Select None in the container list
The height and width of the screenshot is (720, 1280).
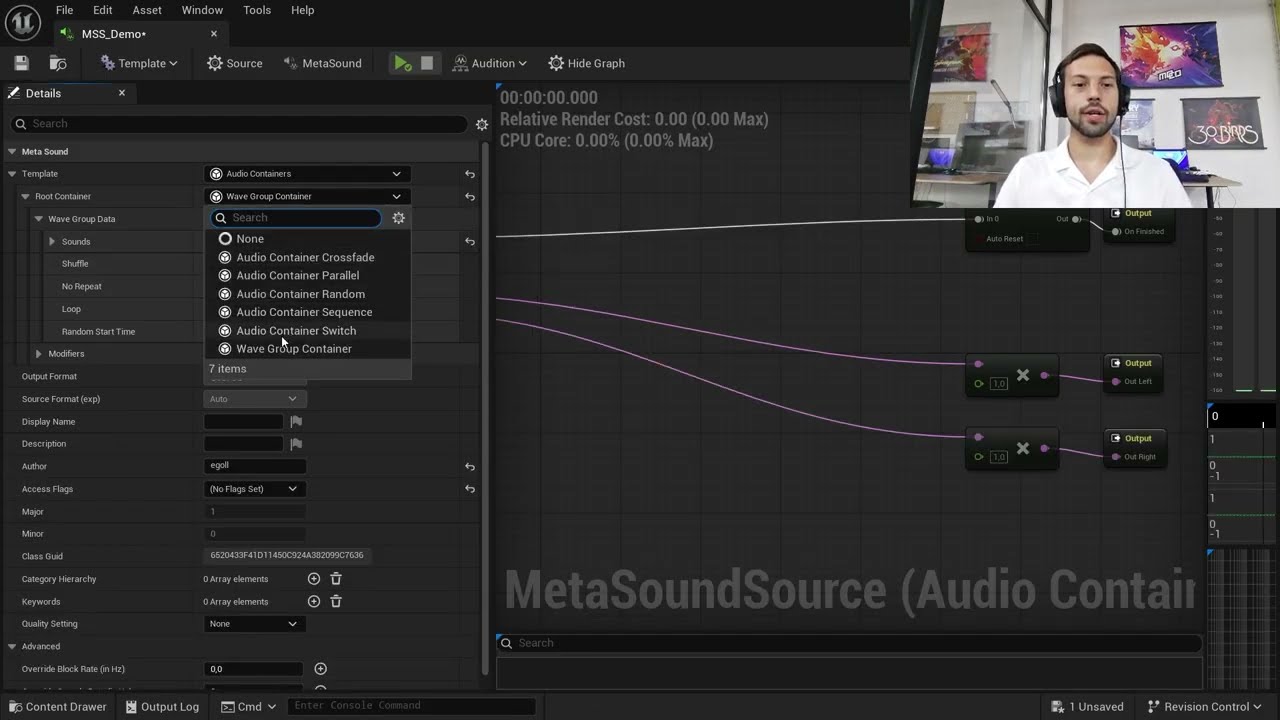pos(309,239)
